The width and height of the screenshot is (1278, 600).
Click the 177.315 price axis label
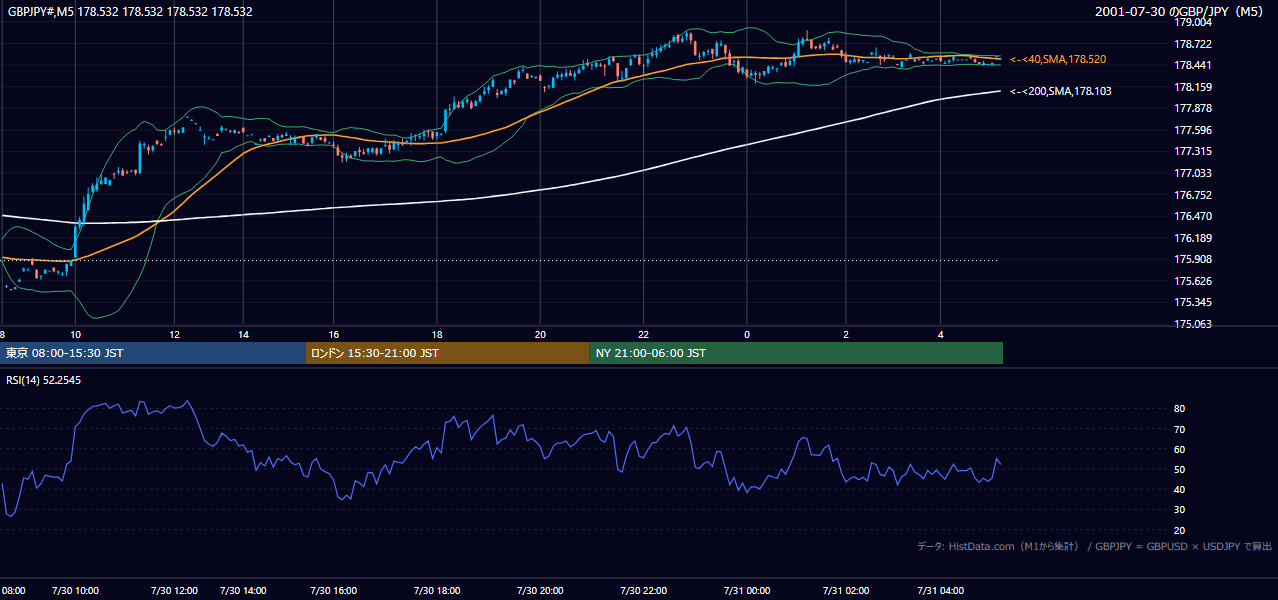(x=1191, y=152)
